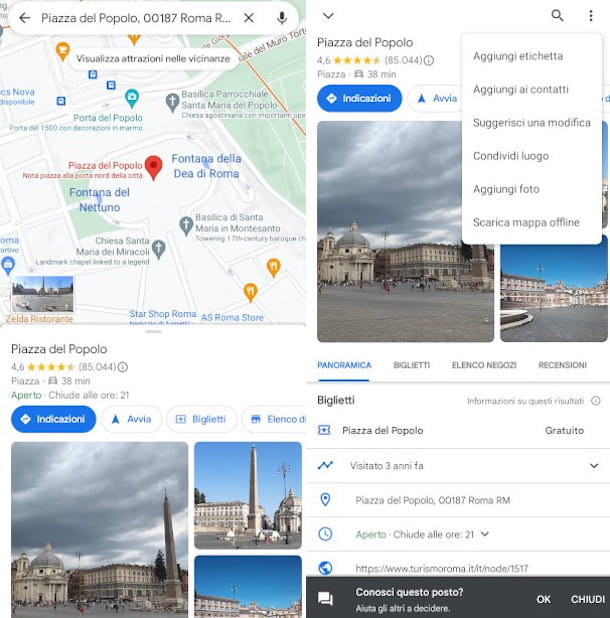This screenshot has width=610, height=618.
Task: Tap Fontana del Nettuno label on map
Action: [99, 200]
